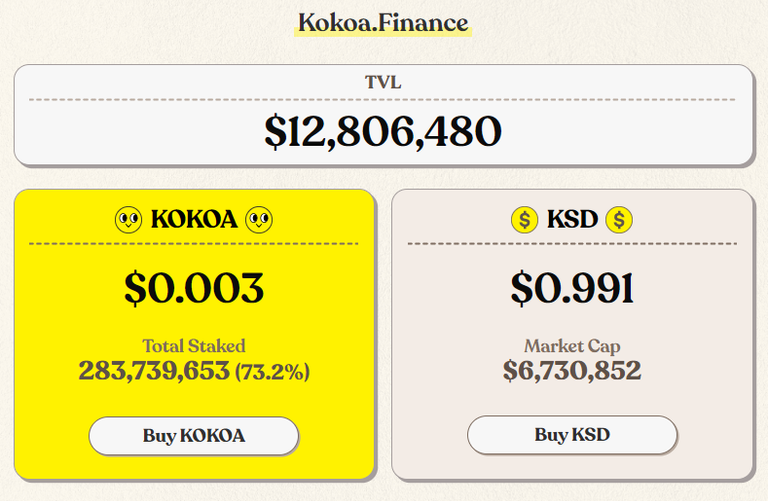The height and width of the screenshot is (501, 768).
Task: Click the KOKOA card heading text
Action: pos(194,219)
